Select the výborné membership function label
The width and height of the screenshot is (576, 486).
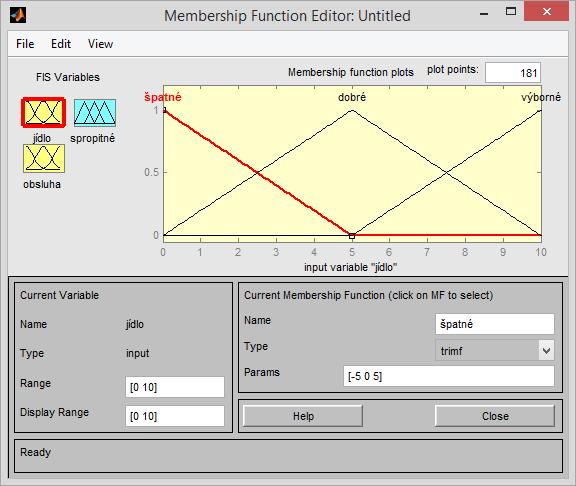[x=541, y=97]
